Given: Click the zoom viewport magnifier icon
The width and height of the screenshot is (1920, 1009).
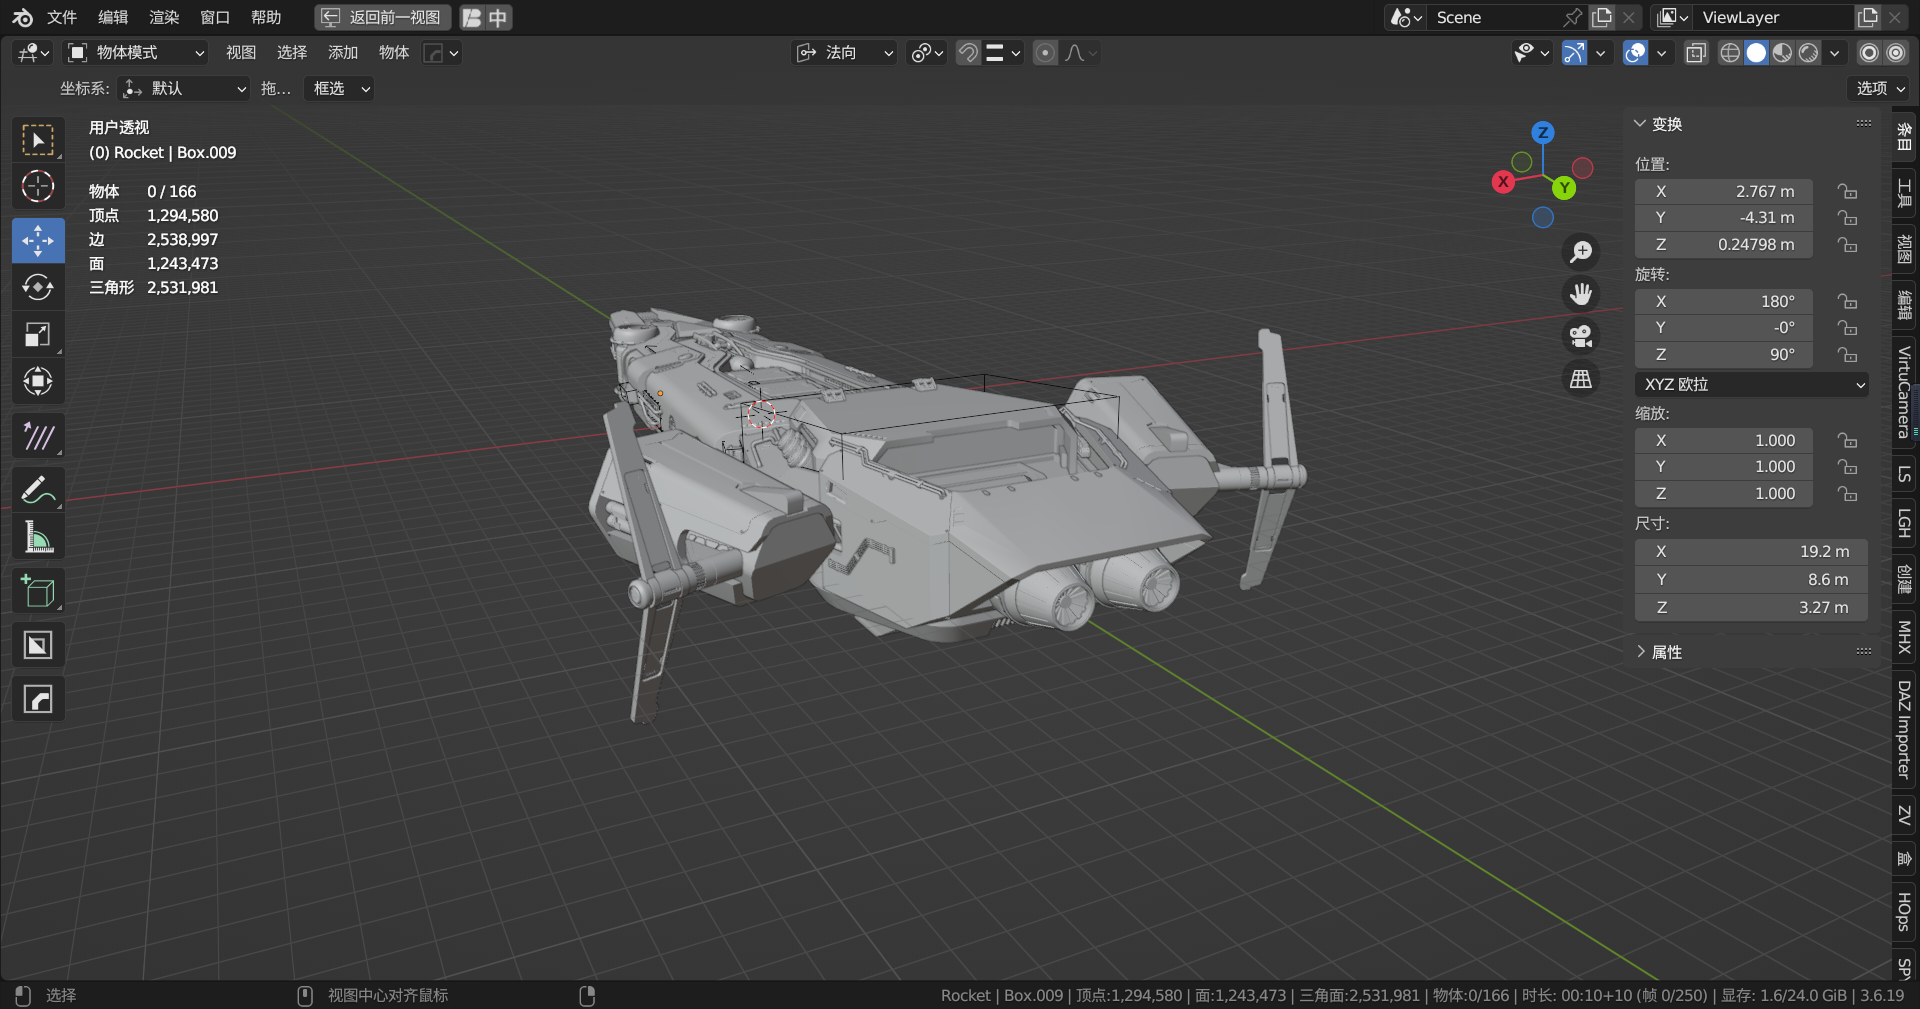Looking at the screenshot, I should click(x=1581, y=252).
